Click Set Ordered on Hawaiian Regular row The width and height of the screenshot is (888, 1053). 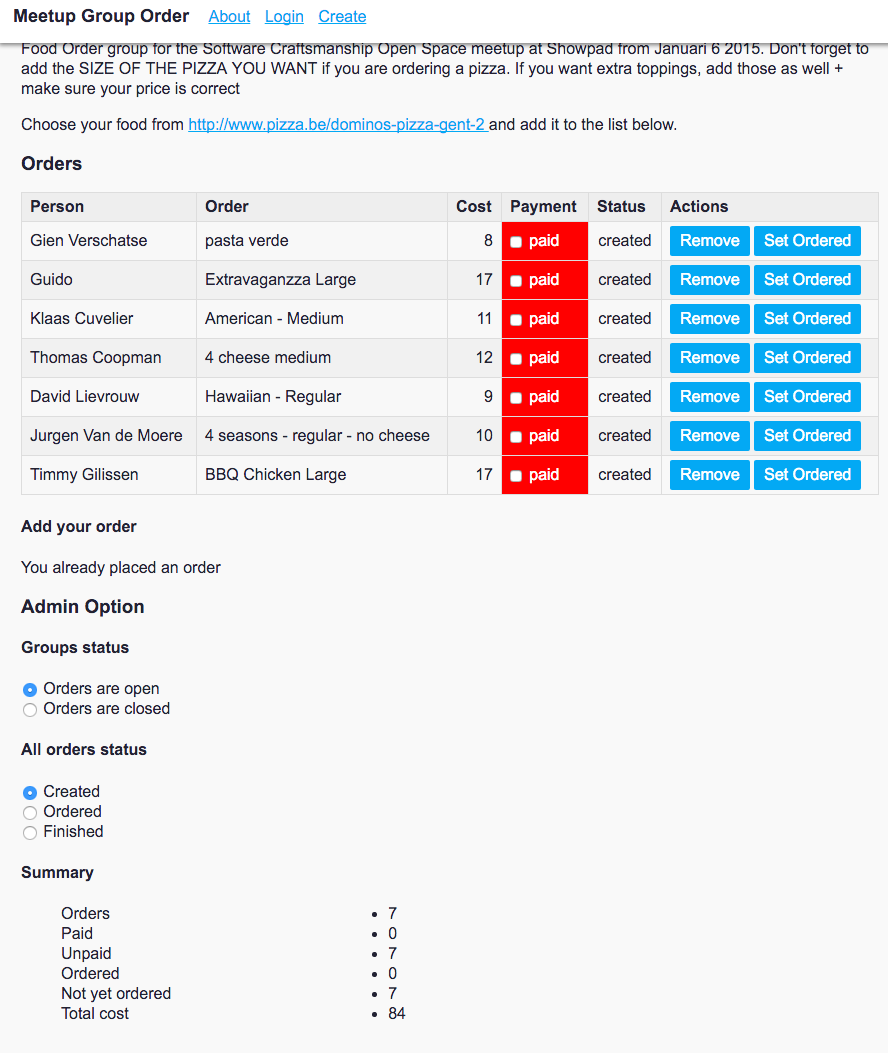click(807, 397)
